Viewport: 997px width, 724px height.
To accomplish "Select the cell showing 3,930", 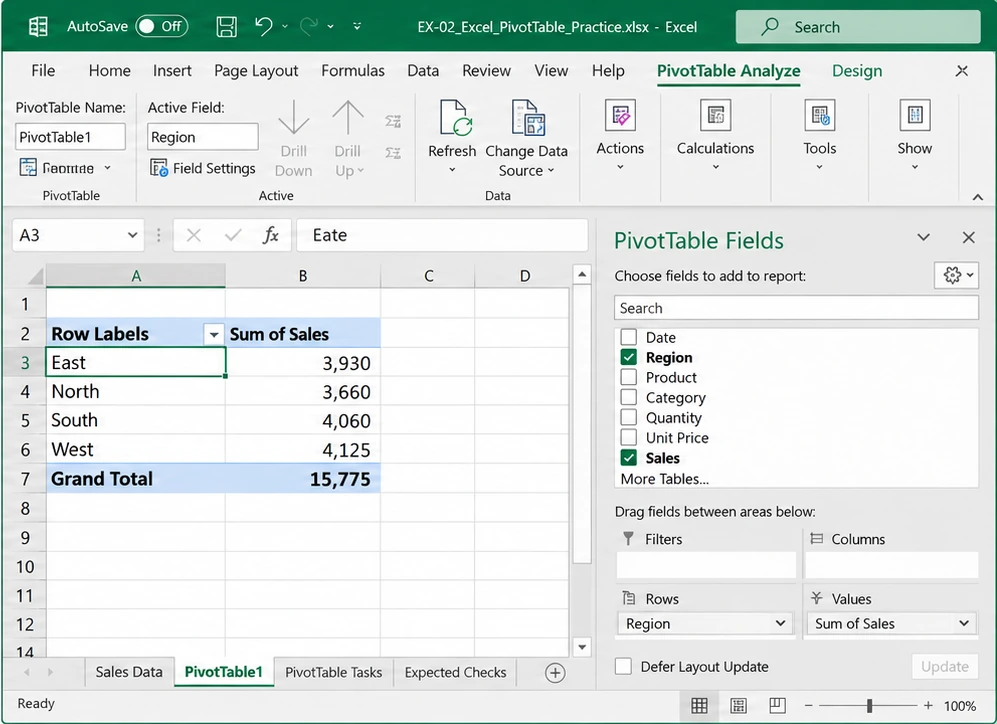I will [303, 362].
